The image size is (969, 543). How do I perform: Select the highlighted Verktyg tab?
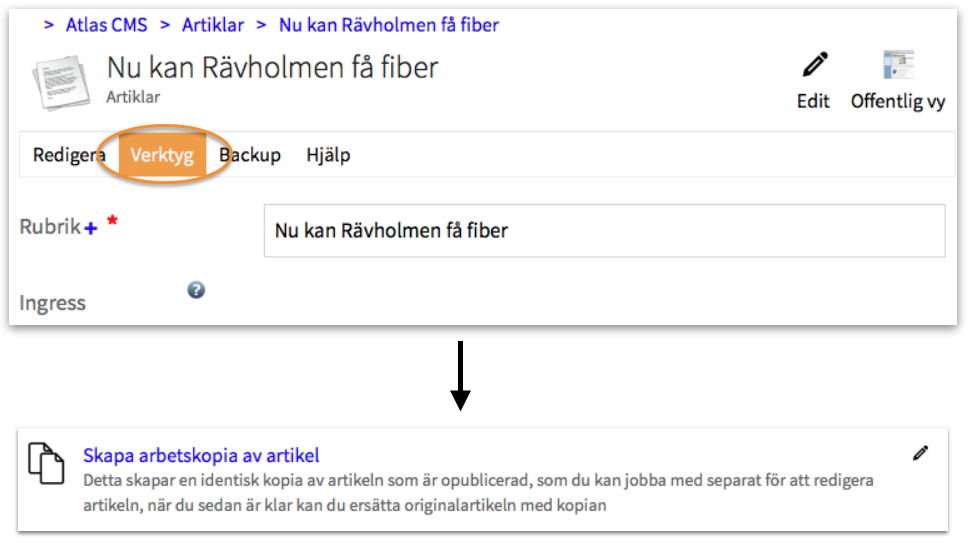162,155
